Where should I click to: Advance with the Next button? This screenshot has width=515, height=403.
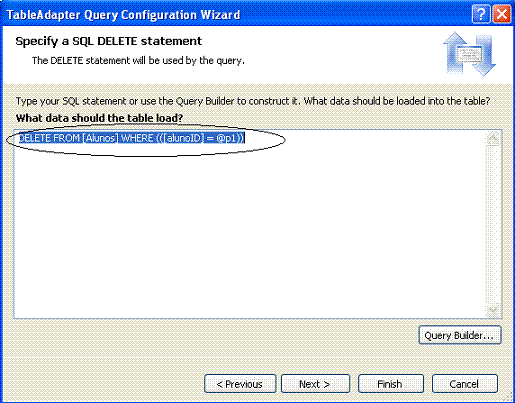pos(315,384)
